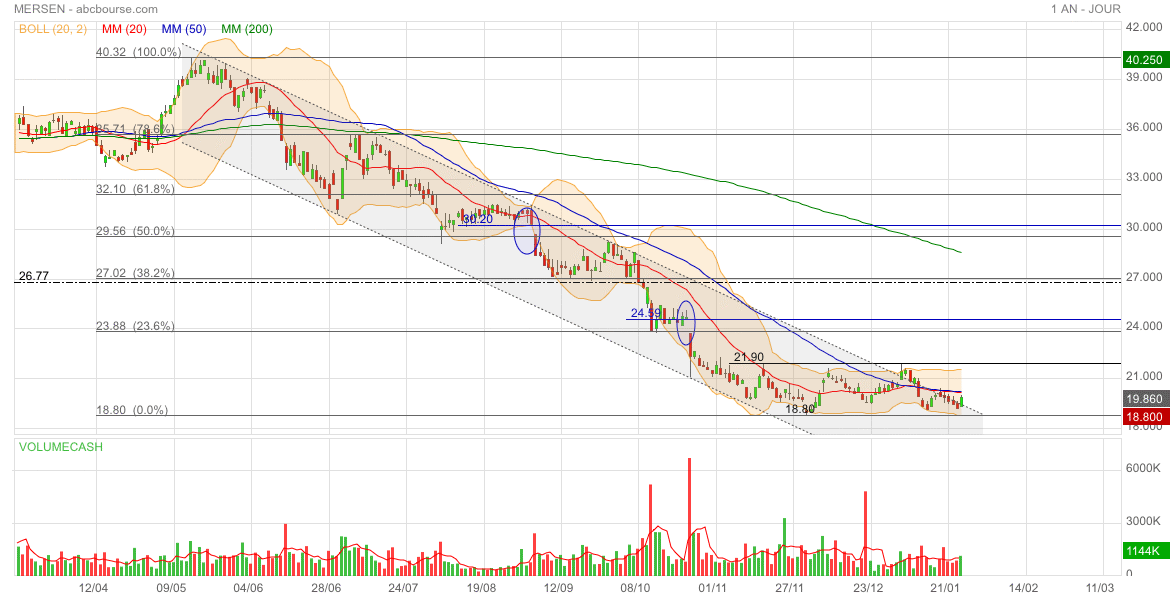Click the 21.90 resistance label
Image resolution: width=1170 pixels, height=598 pixels.
coord(748,358)
